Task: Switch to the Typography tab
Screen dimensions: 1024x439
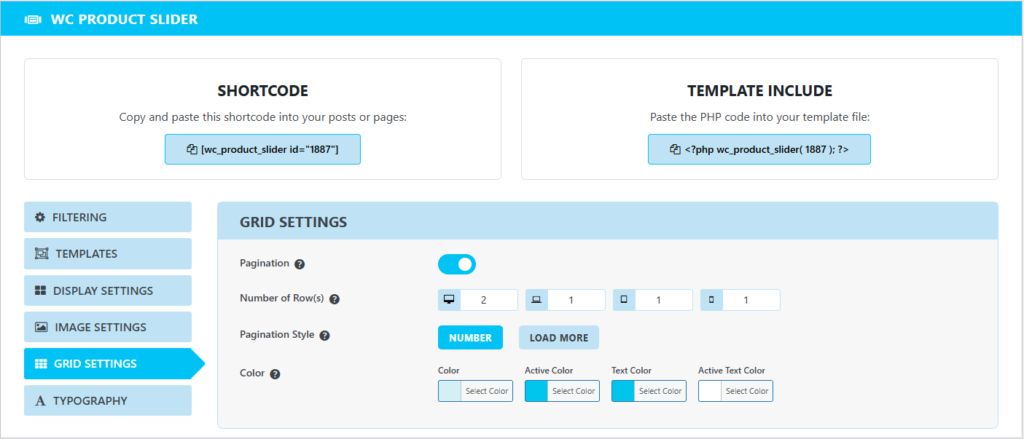Action: pyautogui.click(x=108, y=400)
